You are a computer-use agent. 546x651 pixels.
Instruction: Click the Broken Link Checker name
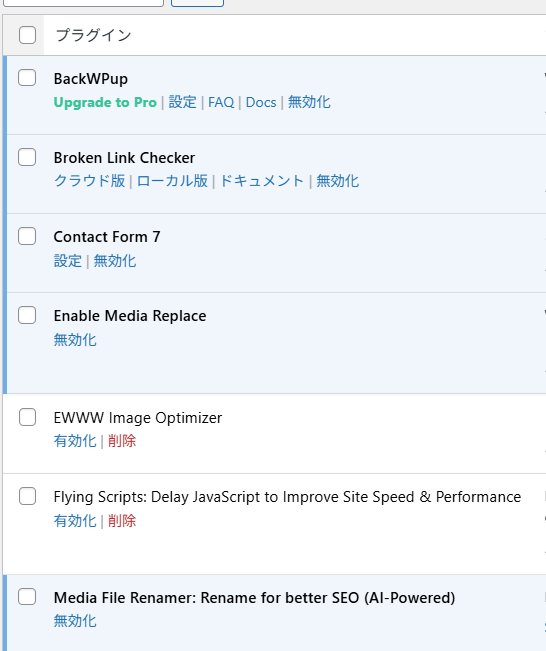coord(124,158)
